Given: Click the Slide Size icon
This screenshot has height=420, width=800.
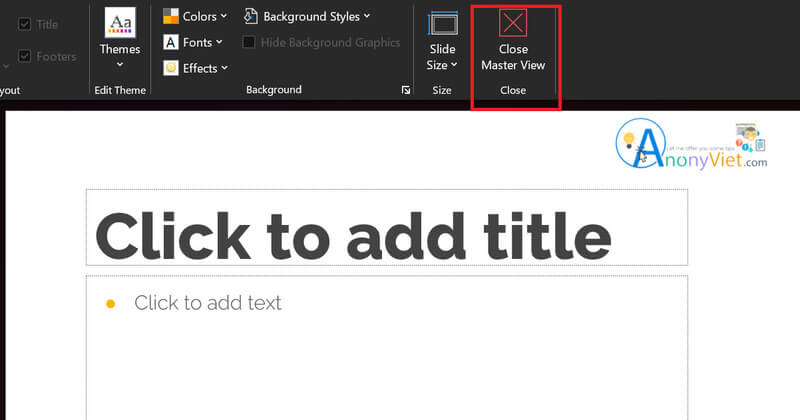Looking at the screenshot, I should point(442,24).
